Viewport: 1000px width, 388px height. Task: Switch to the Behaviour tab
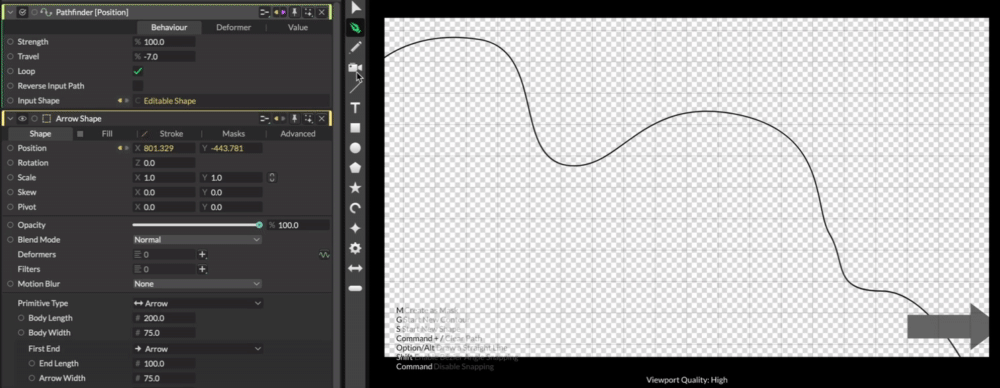tap(169, 27)
